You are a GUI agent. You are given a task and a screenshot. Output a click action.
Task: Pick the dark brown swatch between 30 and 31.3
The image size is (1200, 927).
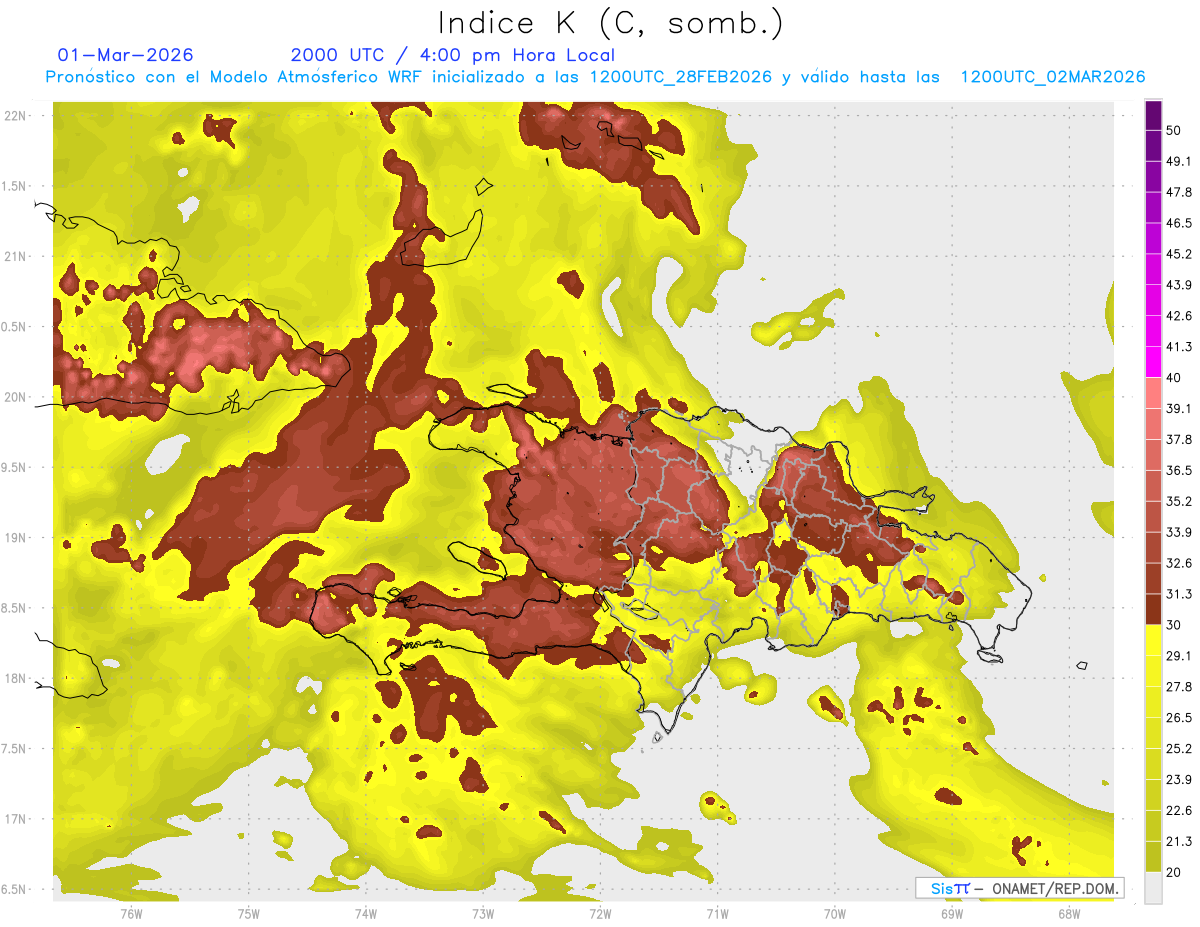[x=1153, y=609]
